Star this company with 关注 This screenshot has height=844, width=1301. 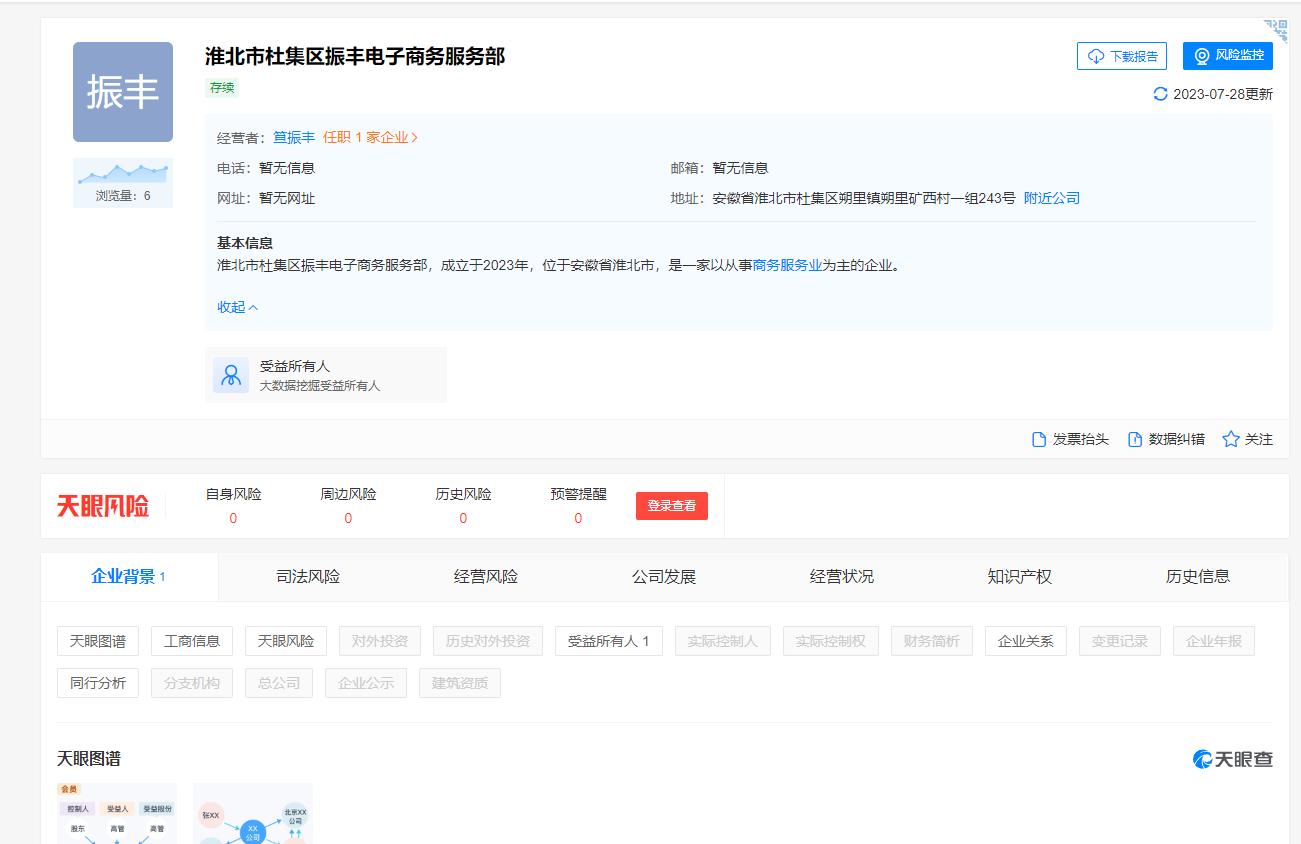1248,439
